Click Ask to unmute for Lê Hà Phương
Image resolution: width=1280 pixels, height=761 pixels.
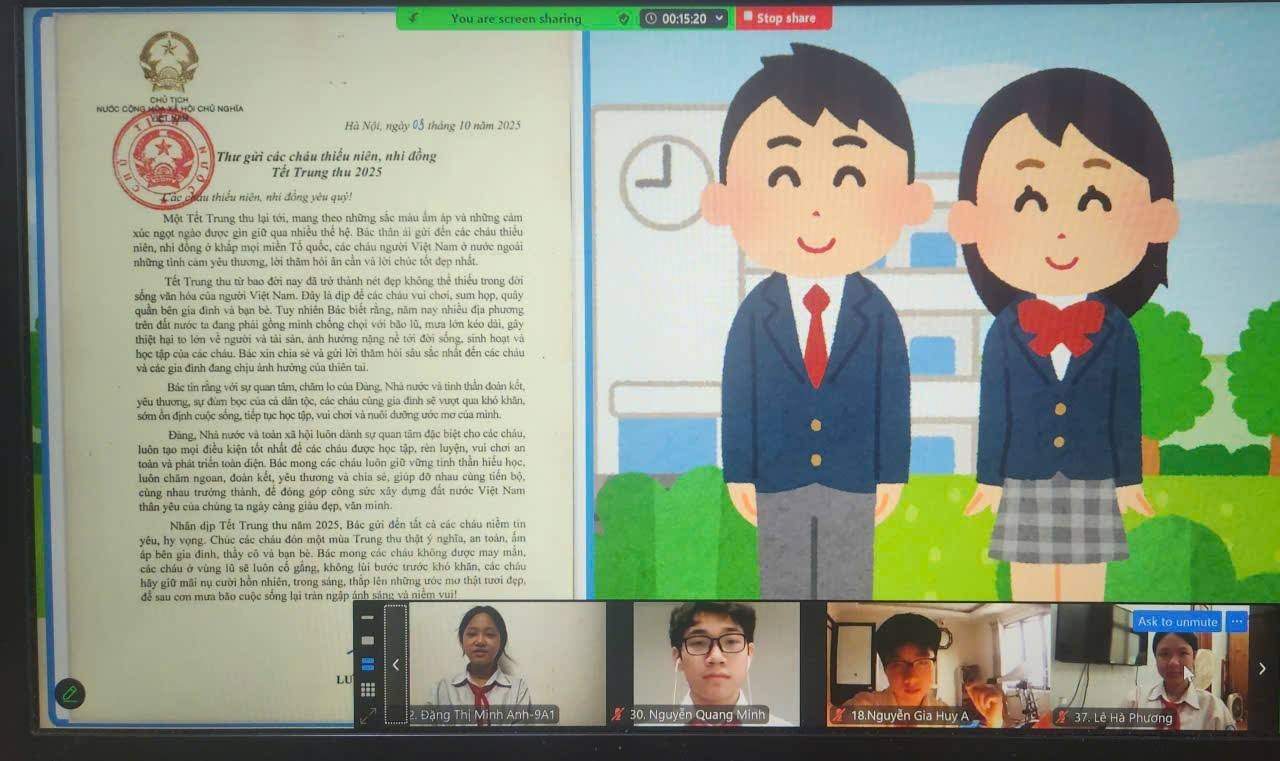tap(1177, 621)
